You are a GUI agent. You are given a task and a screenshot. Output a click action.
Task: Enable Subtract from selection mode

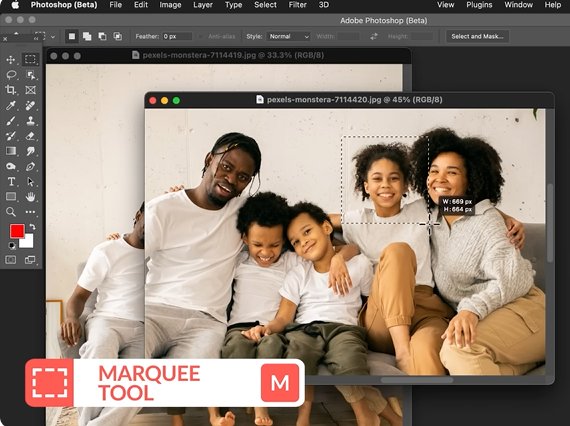coord(103,36)
